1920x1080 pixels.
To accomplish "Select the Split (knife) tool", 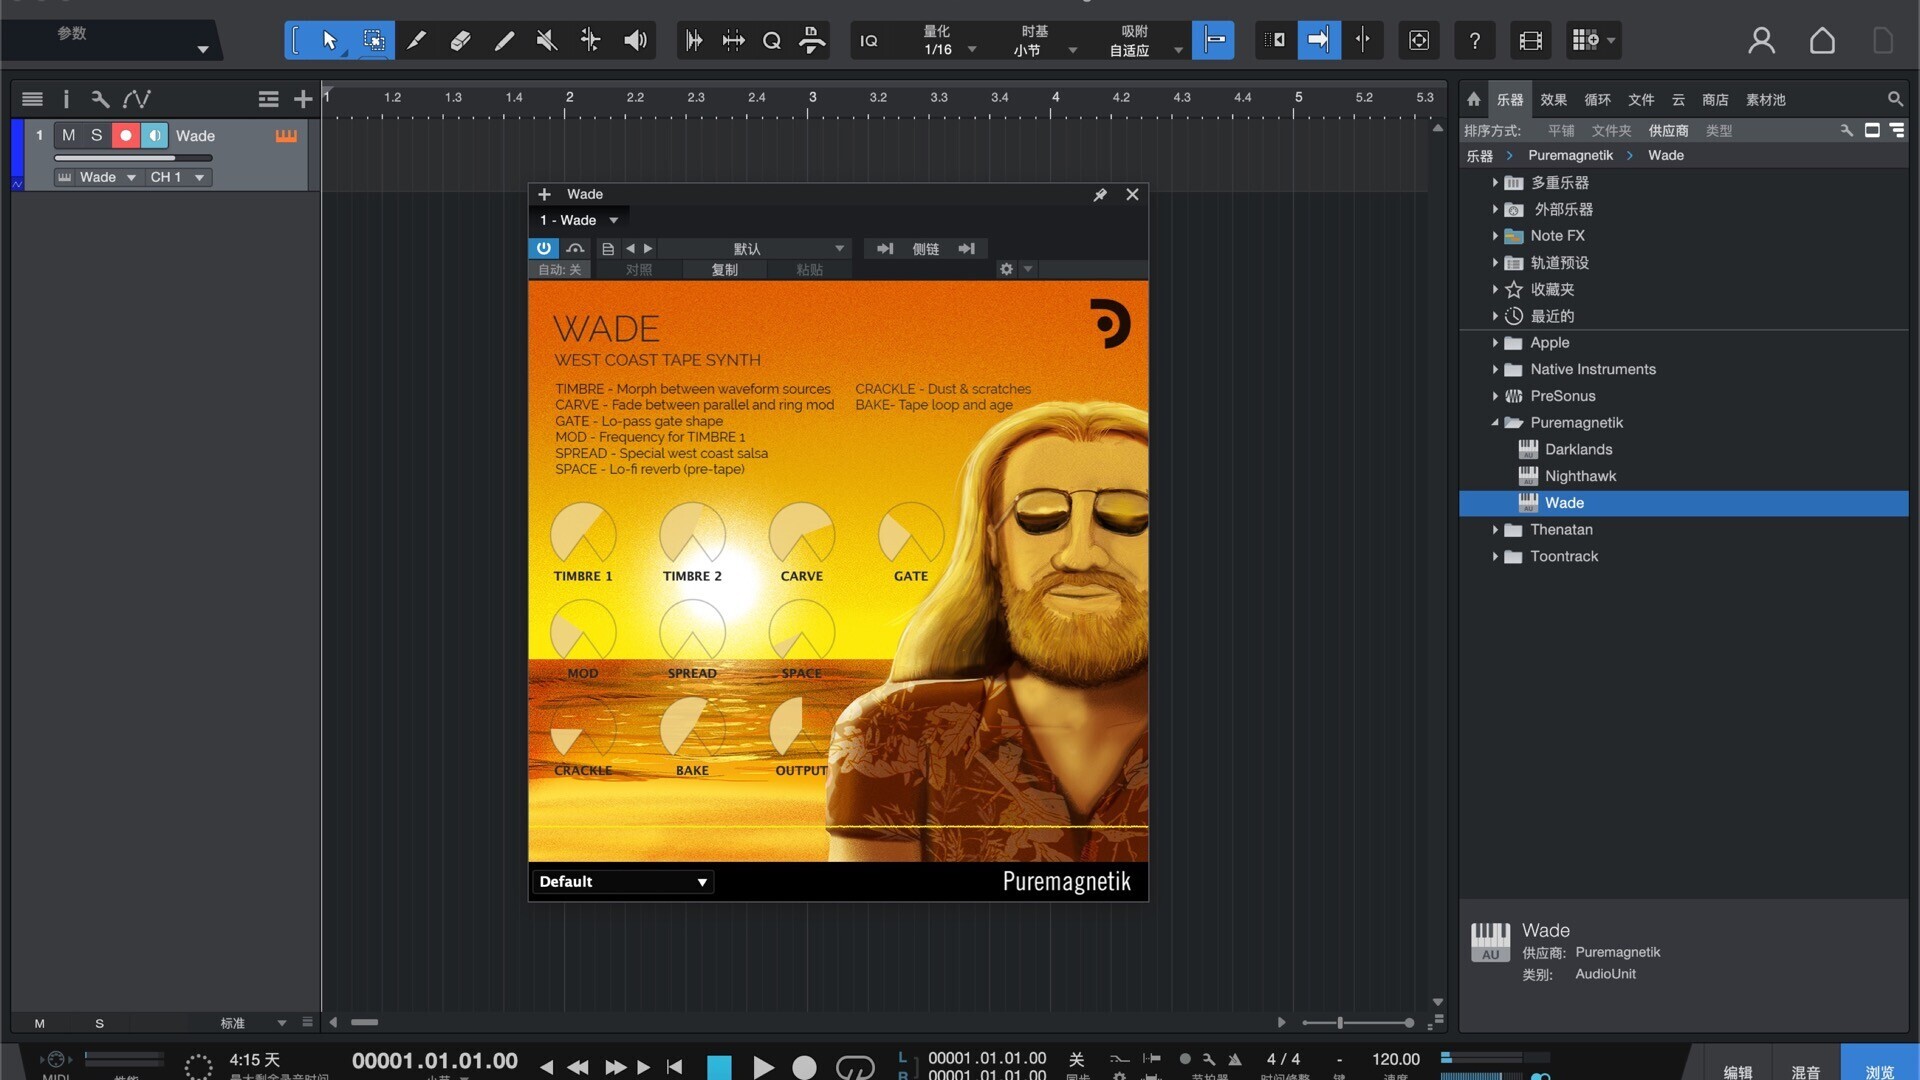I will (416, 40).
